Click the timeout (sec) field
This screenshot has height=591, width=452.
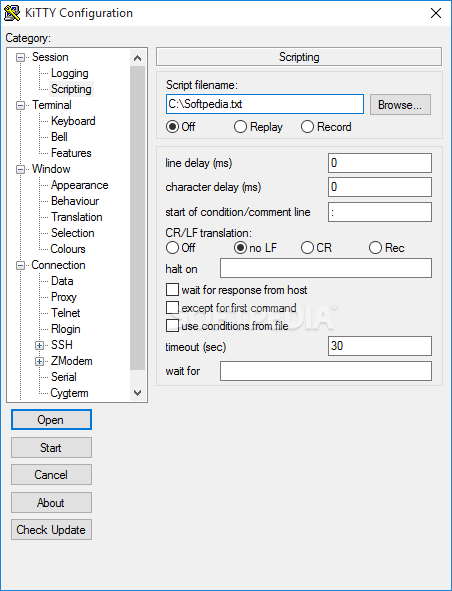click(x=380, y=346)
